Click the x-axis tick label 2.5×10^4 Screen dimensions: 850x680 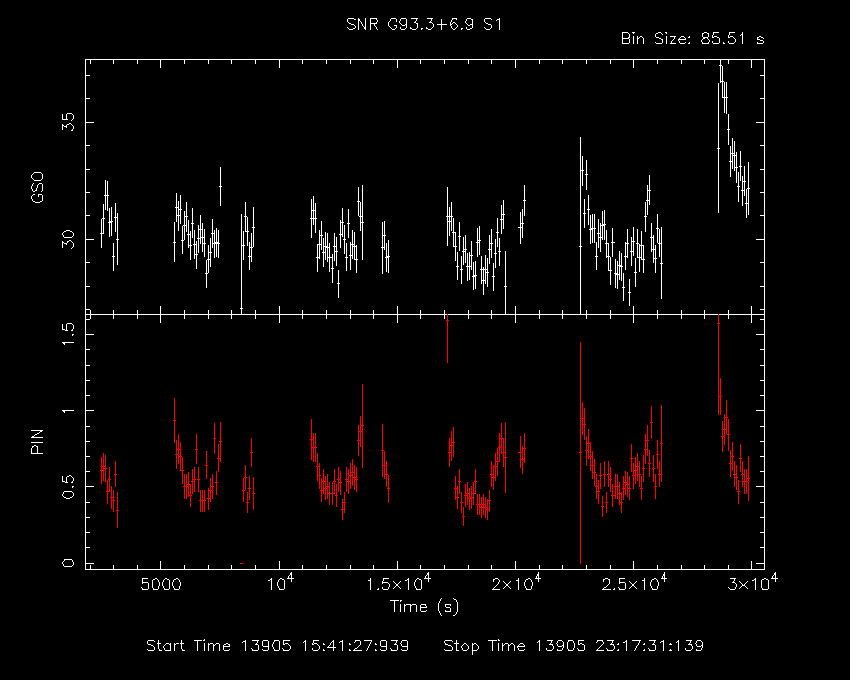(634, 583)
